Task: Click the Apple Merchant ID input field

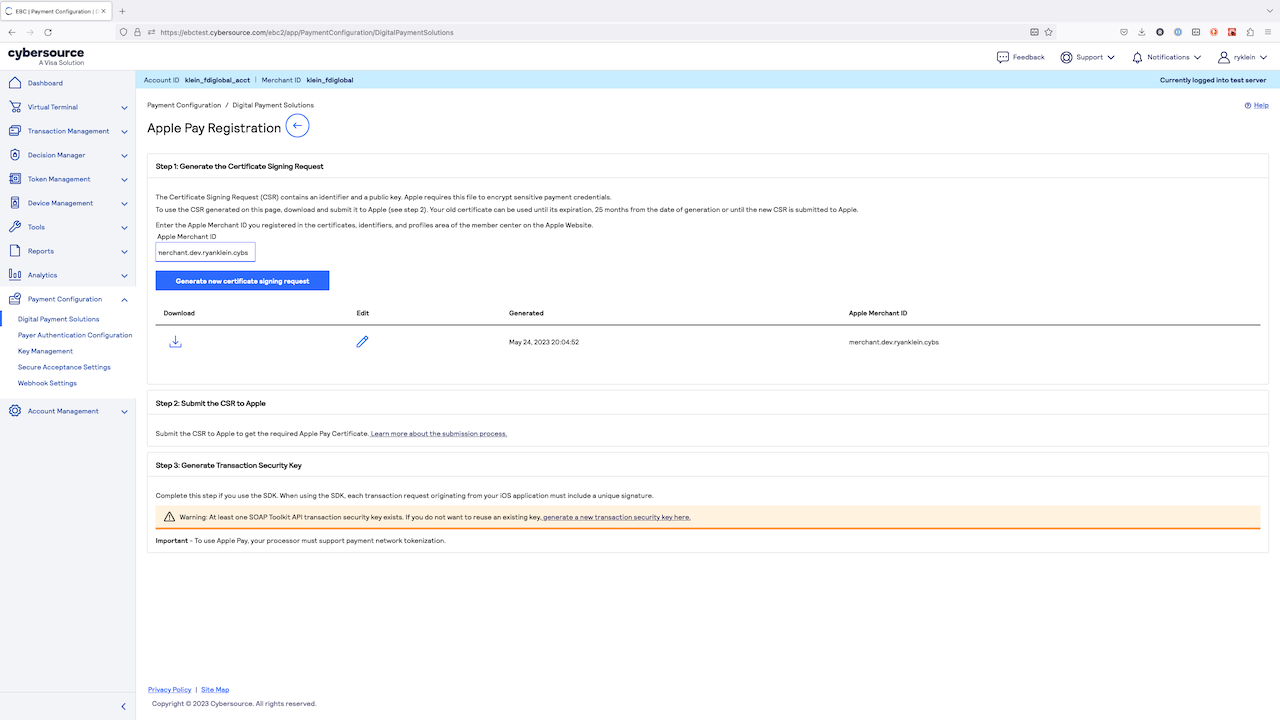Action: click(x=205, y=252)
